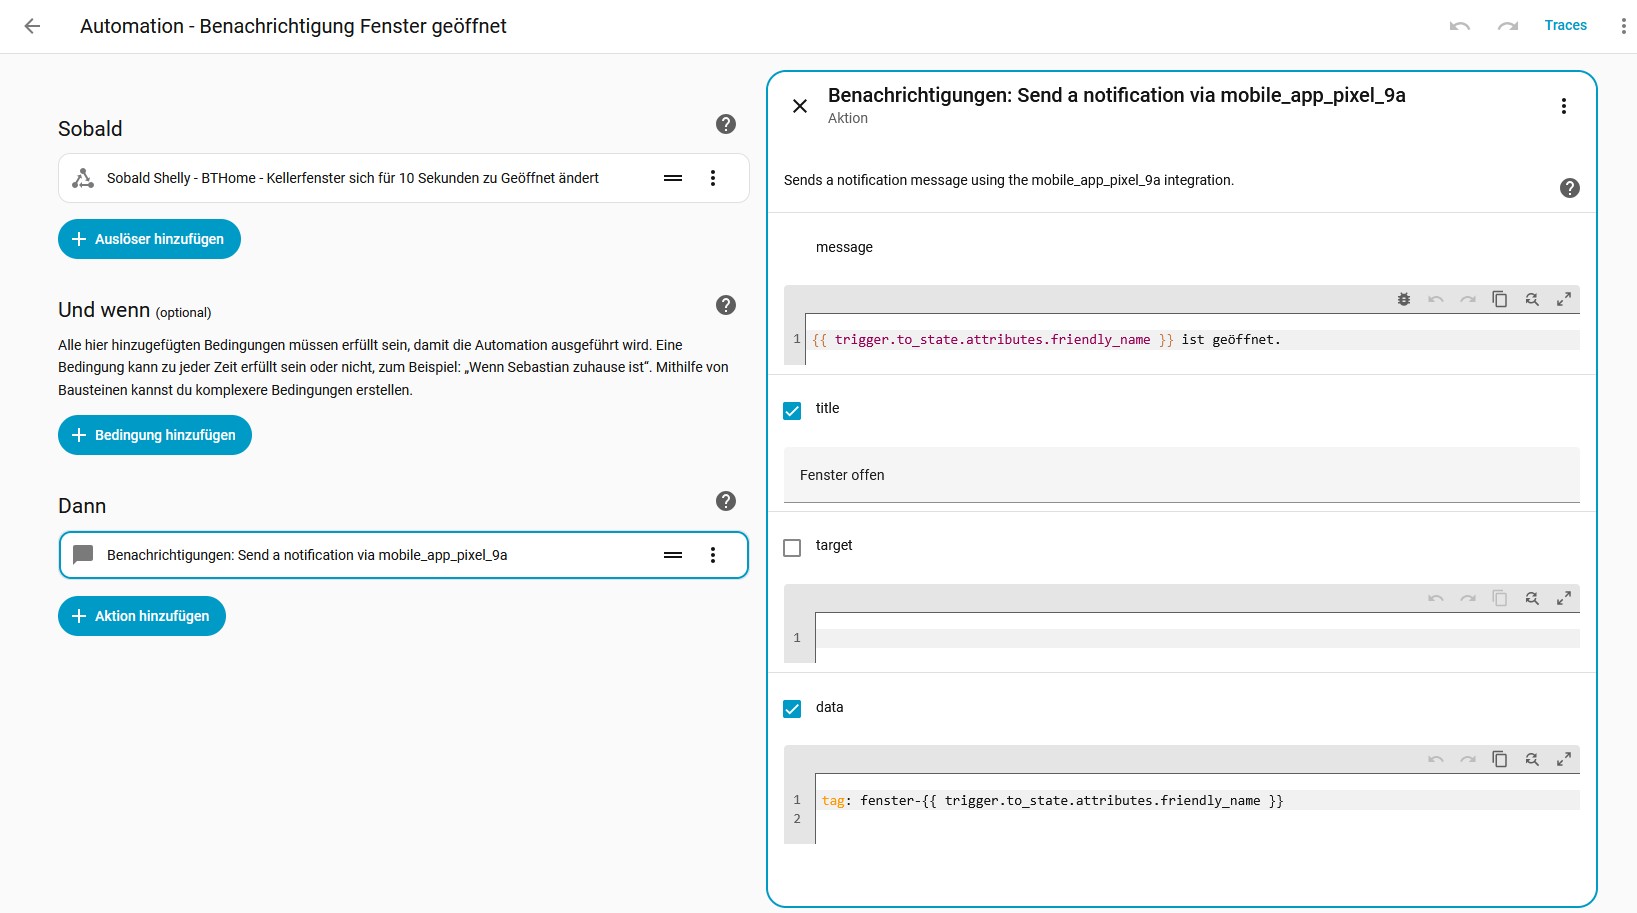Expand the message editor to fullscreen
Image resolution: width=1637 pixels, height=913 pixels.
pos(1564,299)
